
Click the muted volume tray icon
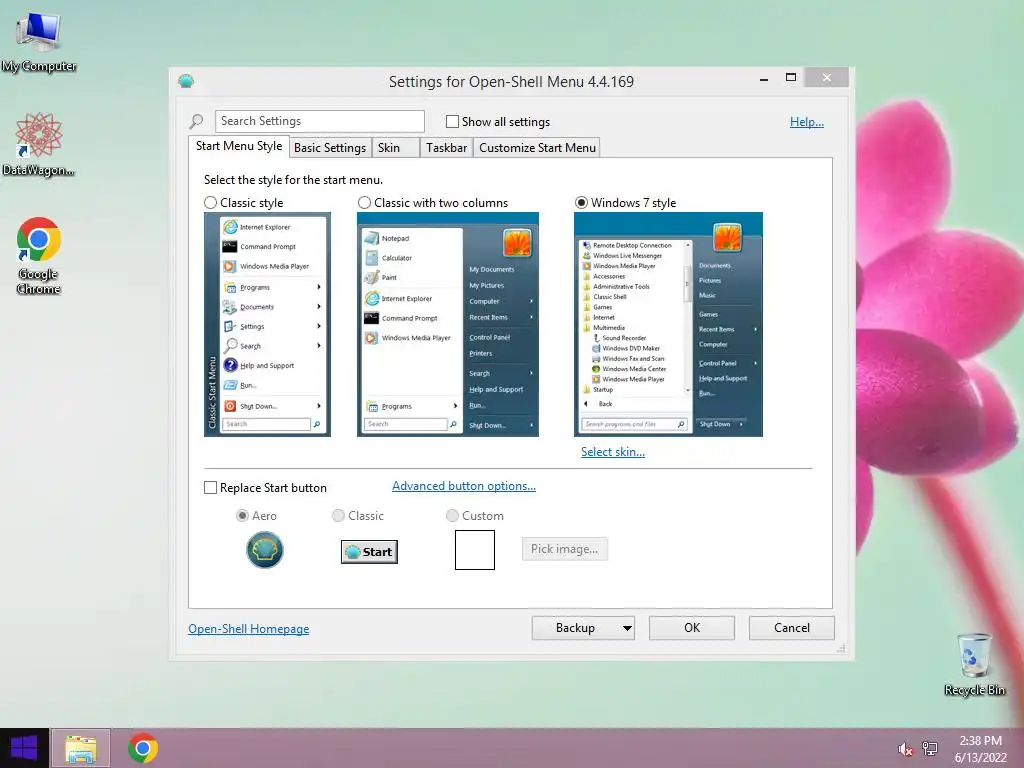click(x=905, y=749)
